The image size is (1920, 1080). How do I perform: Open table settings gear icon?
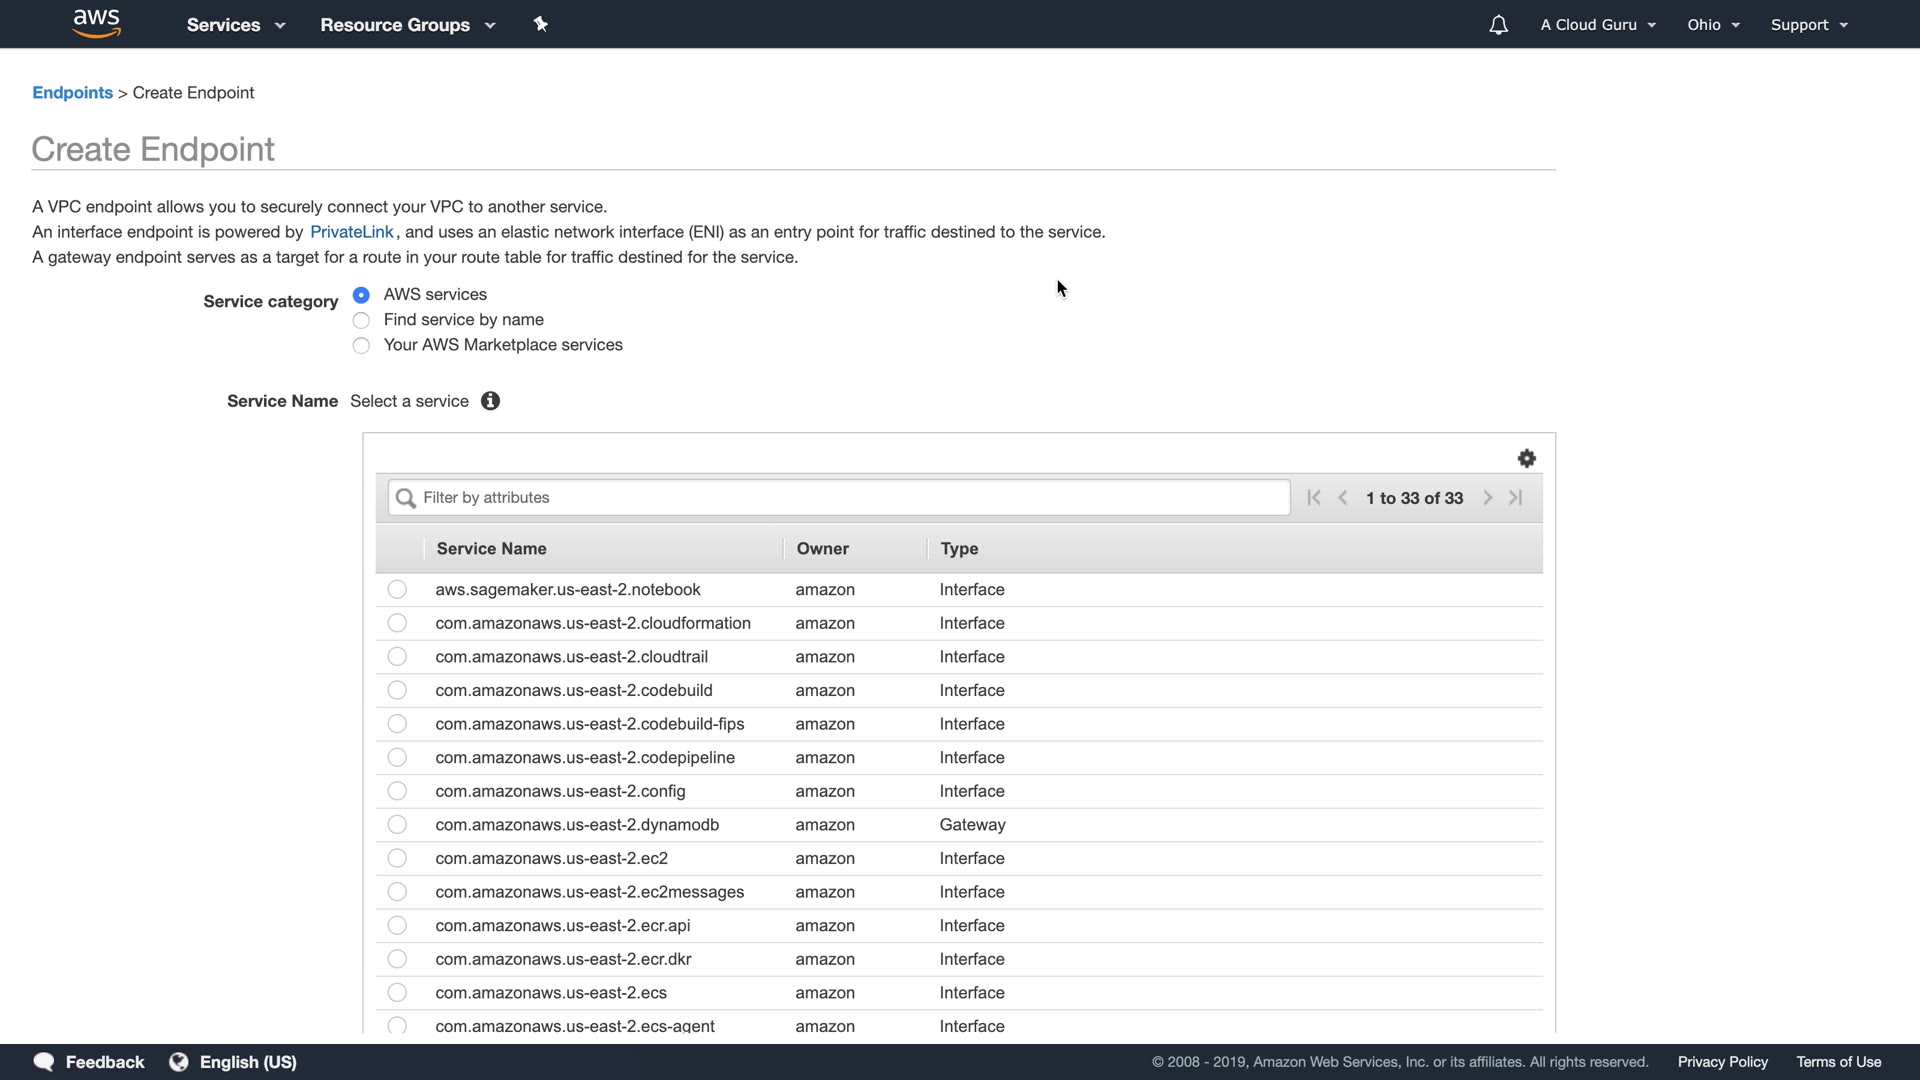[1526, 459]
